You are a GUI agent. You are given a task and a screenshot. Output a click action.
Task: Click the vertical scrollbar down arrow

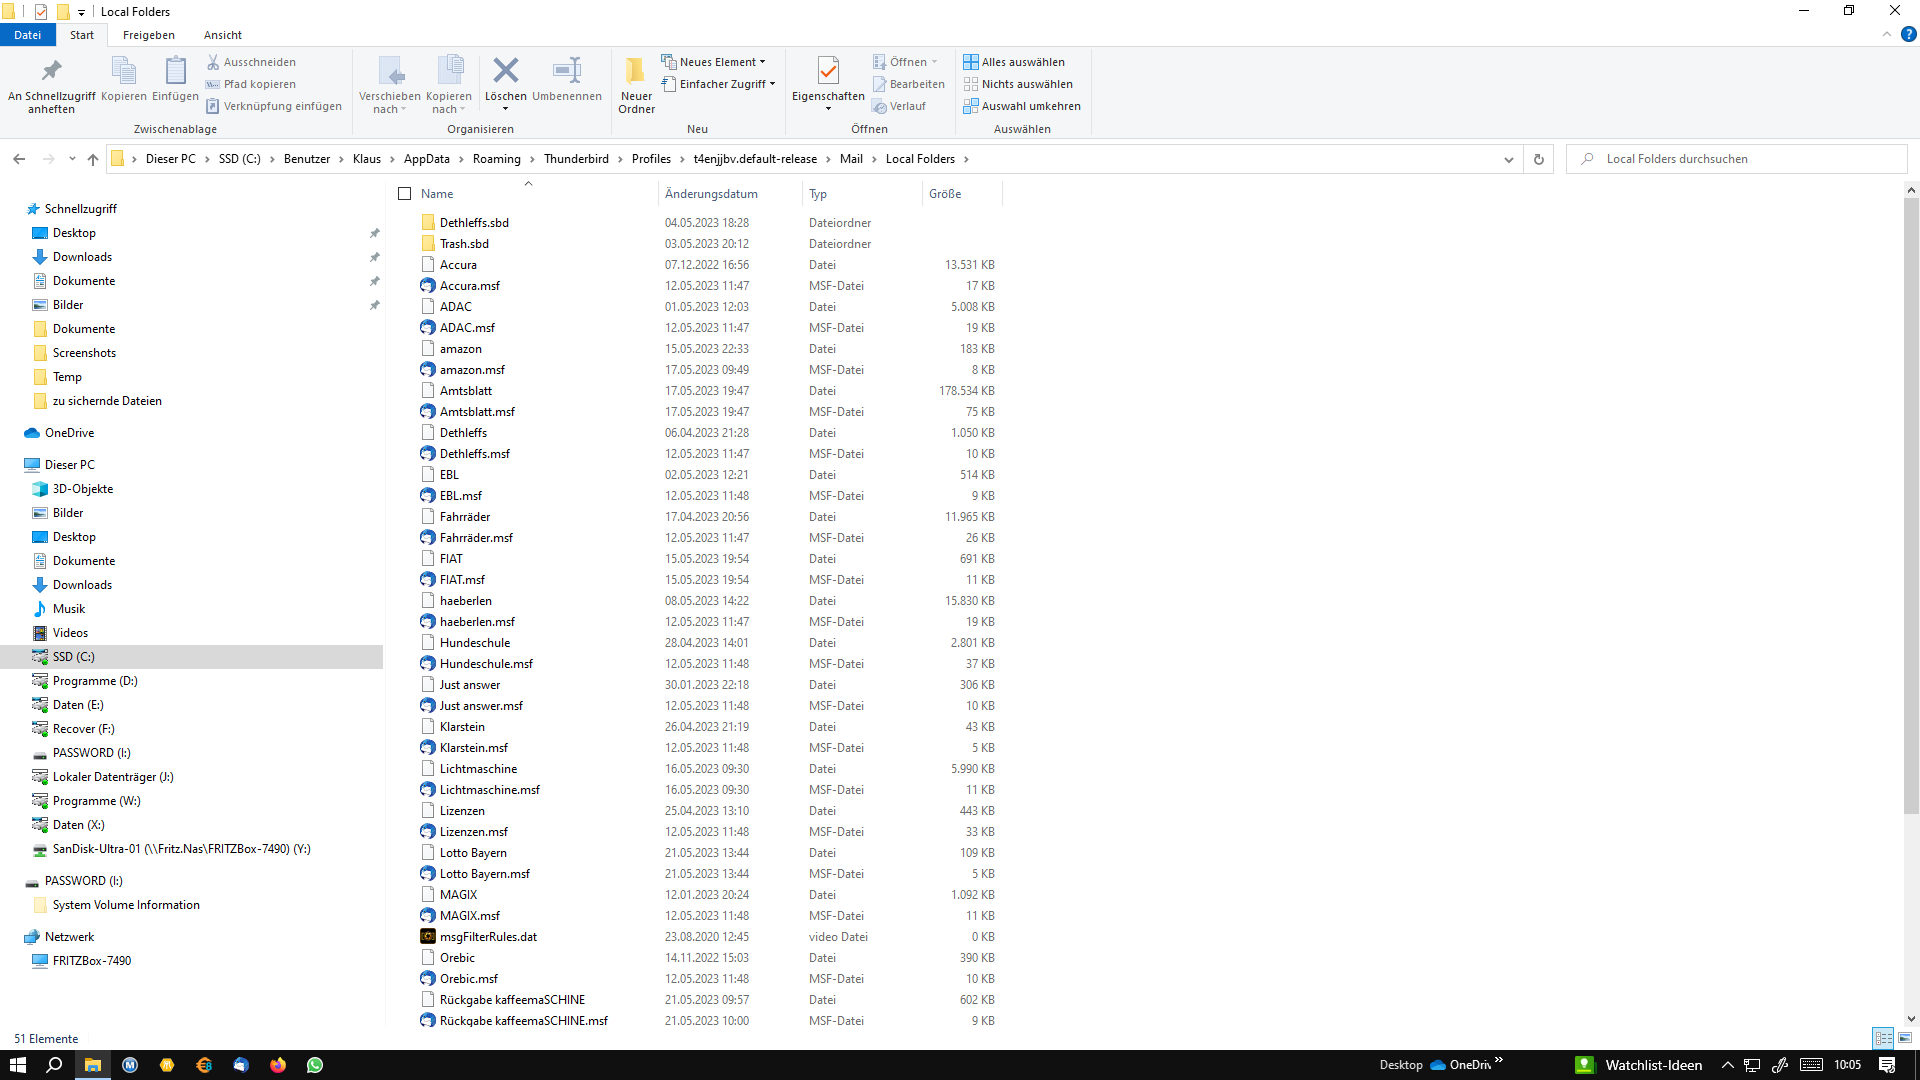coord(1911,1019)
